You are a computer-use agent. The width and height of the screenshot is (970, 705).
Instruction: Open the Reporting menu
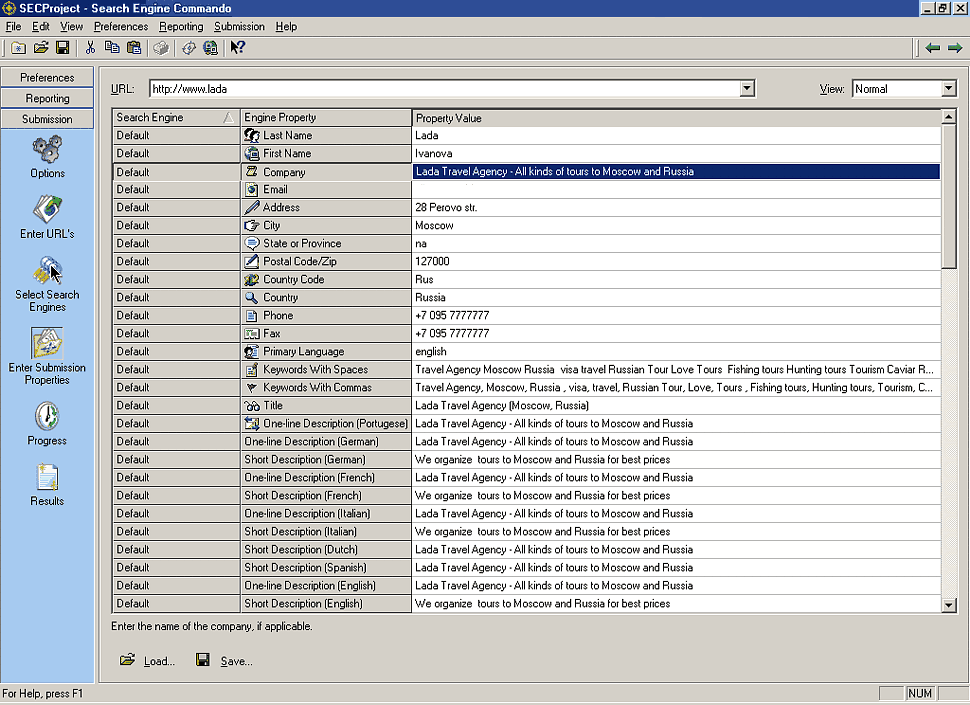181,27
